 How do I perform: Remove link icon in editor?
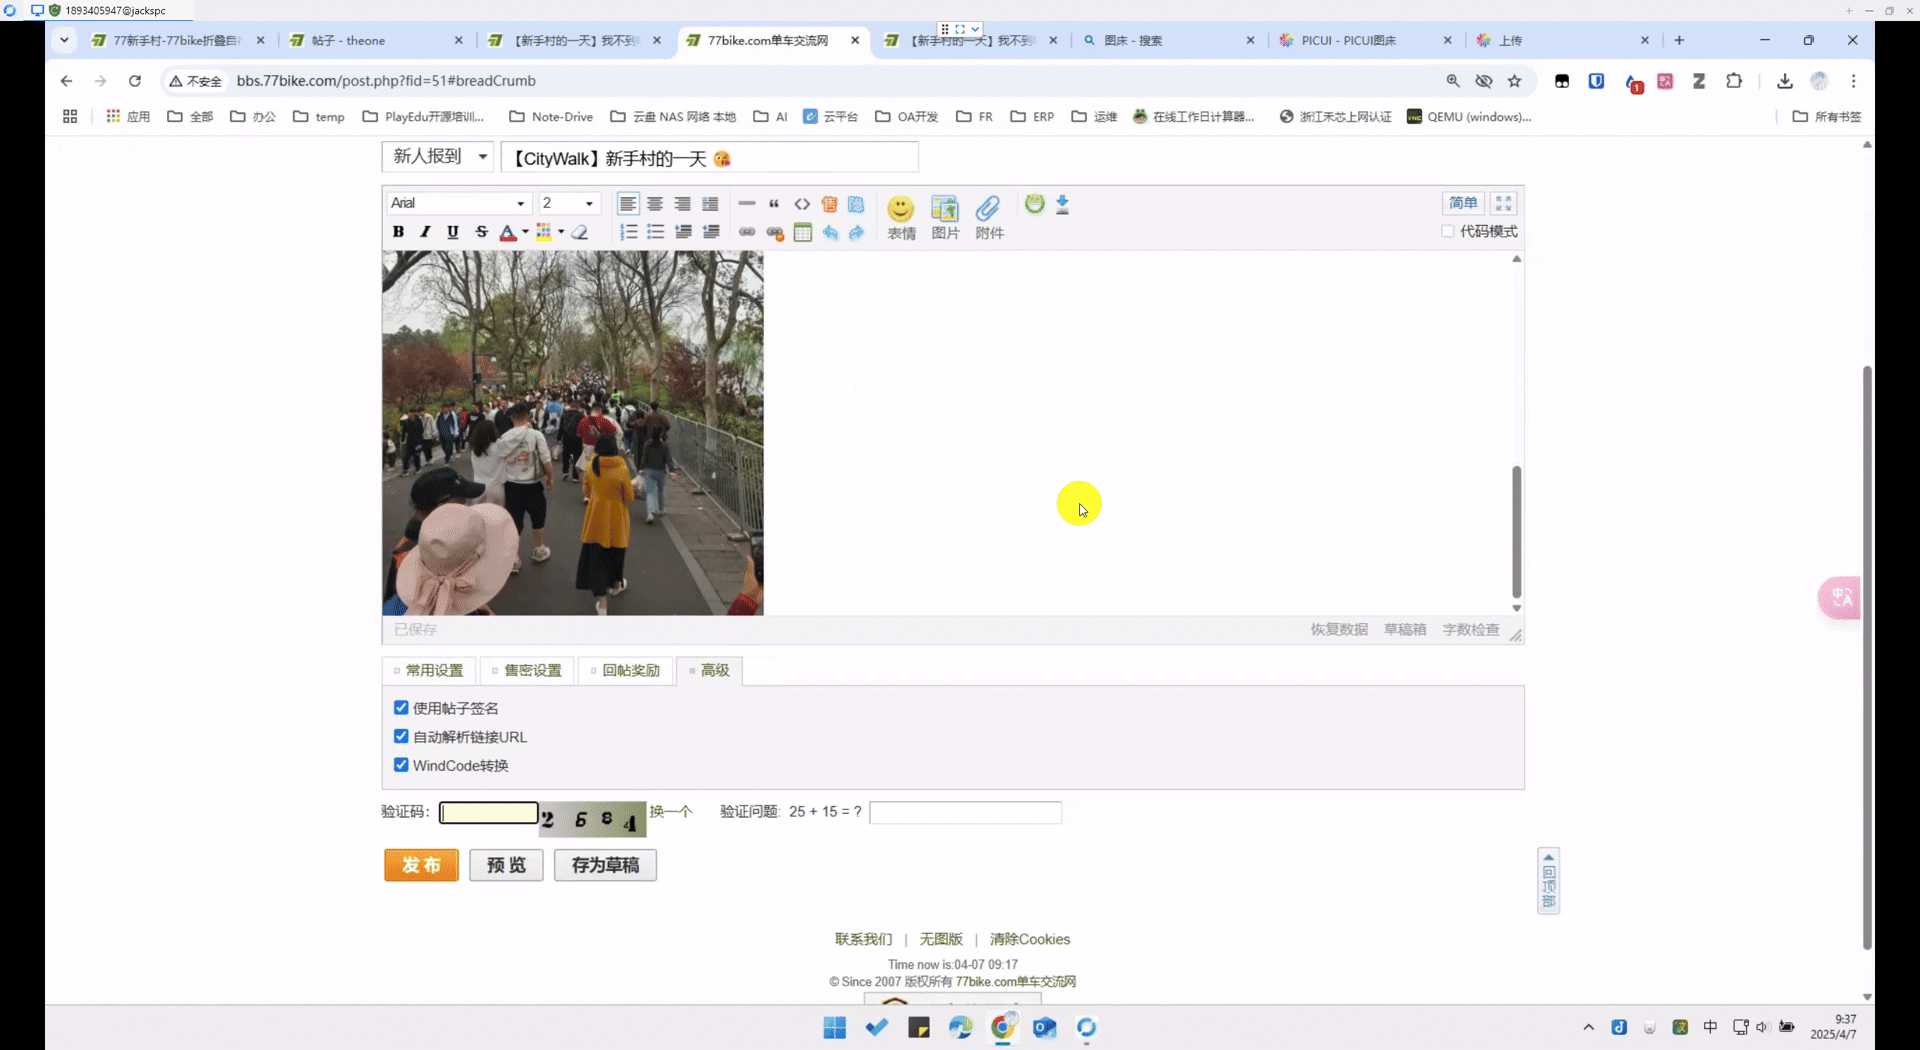click(775, 232)
